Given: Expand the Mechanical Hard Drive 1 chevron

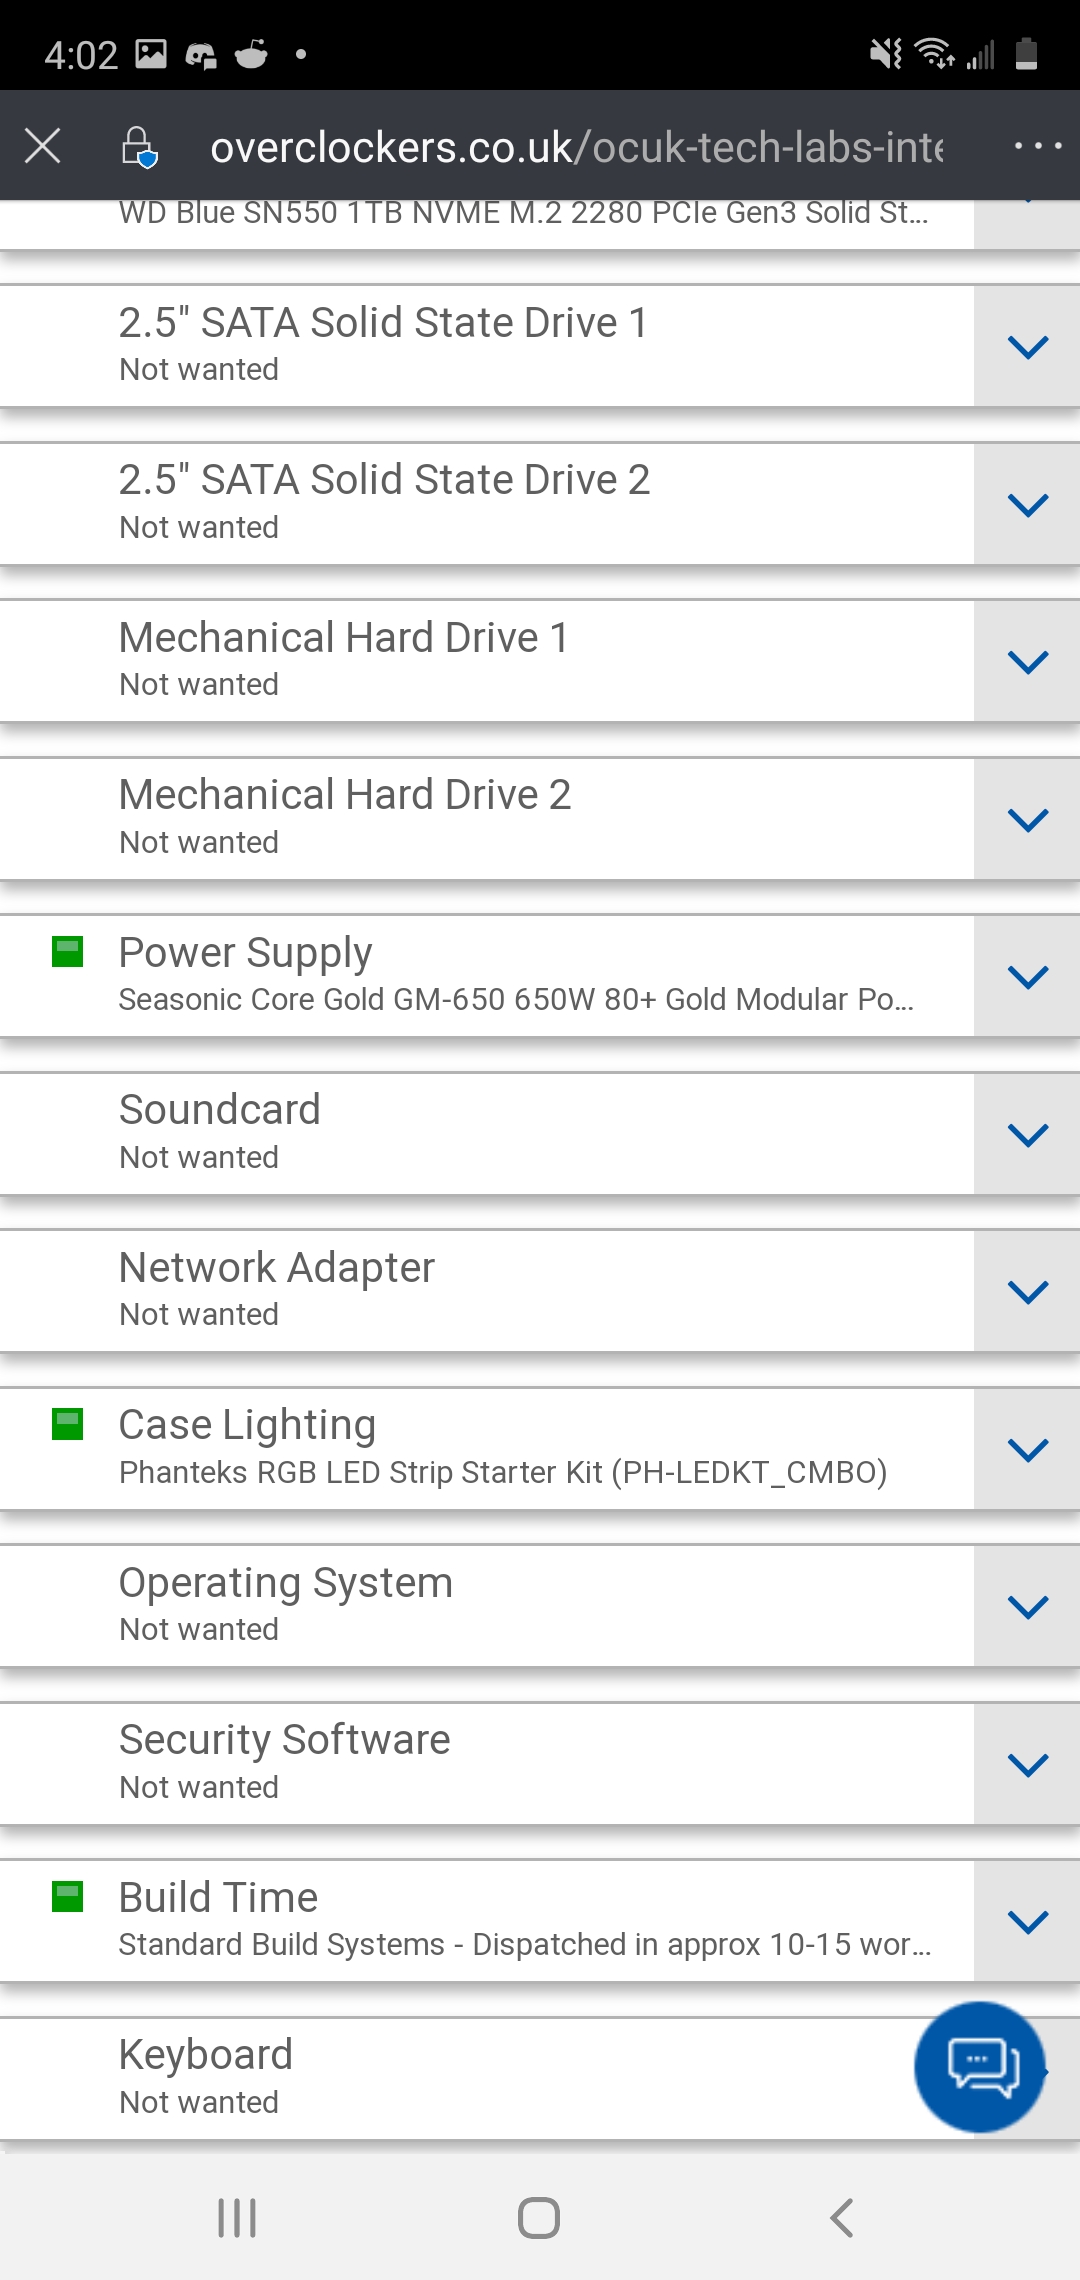Looking at the screenshot, I should [1027, 661].
